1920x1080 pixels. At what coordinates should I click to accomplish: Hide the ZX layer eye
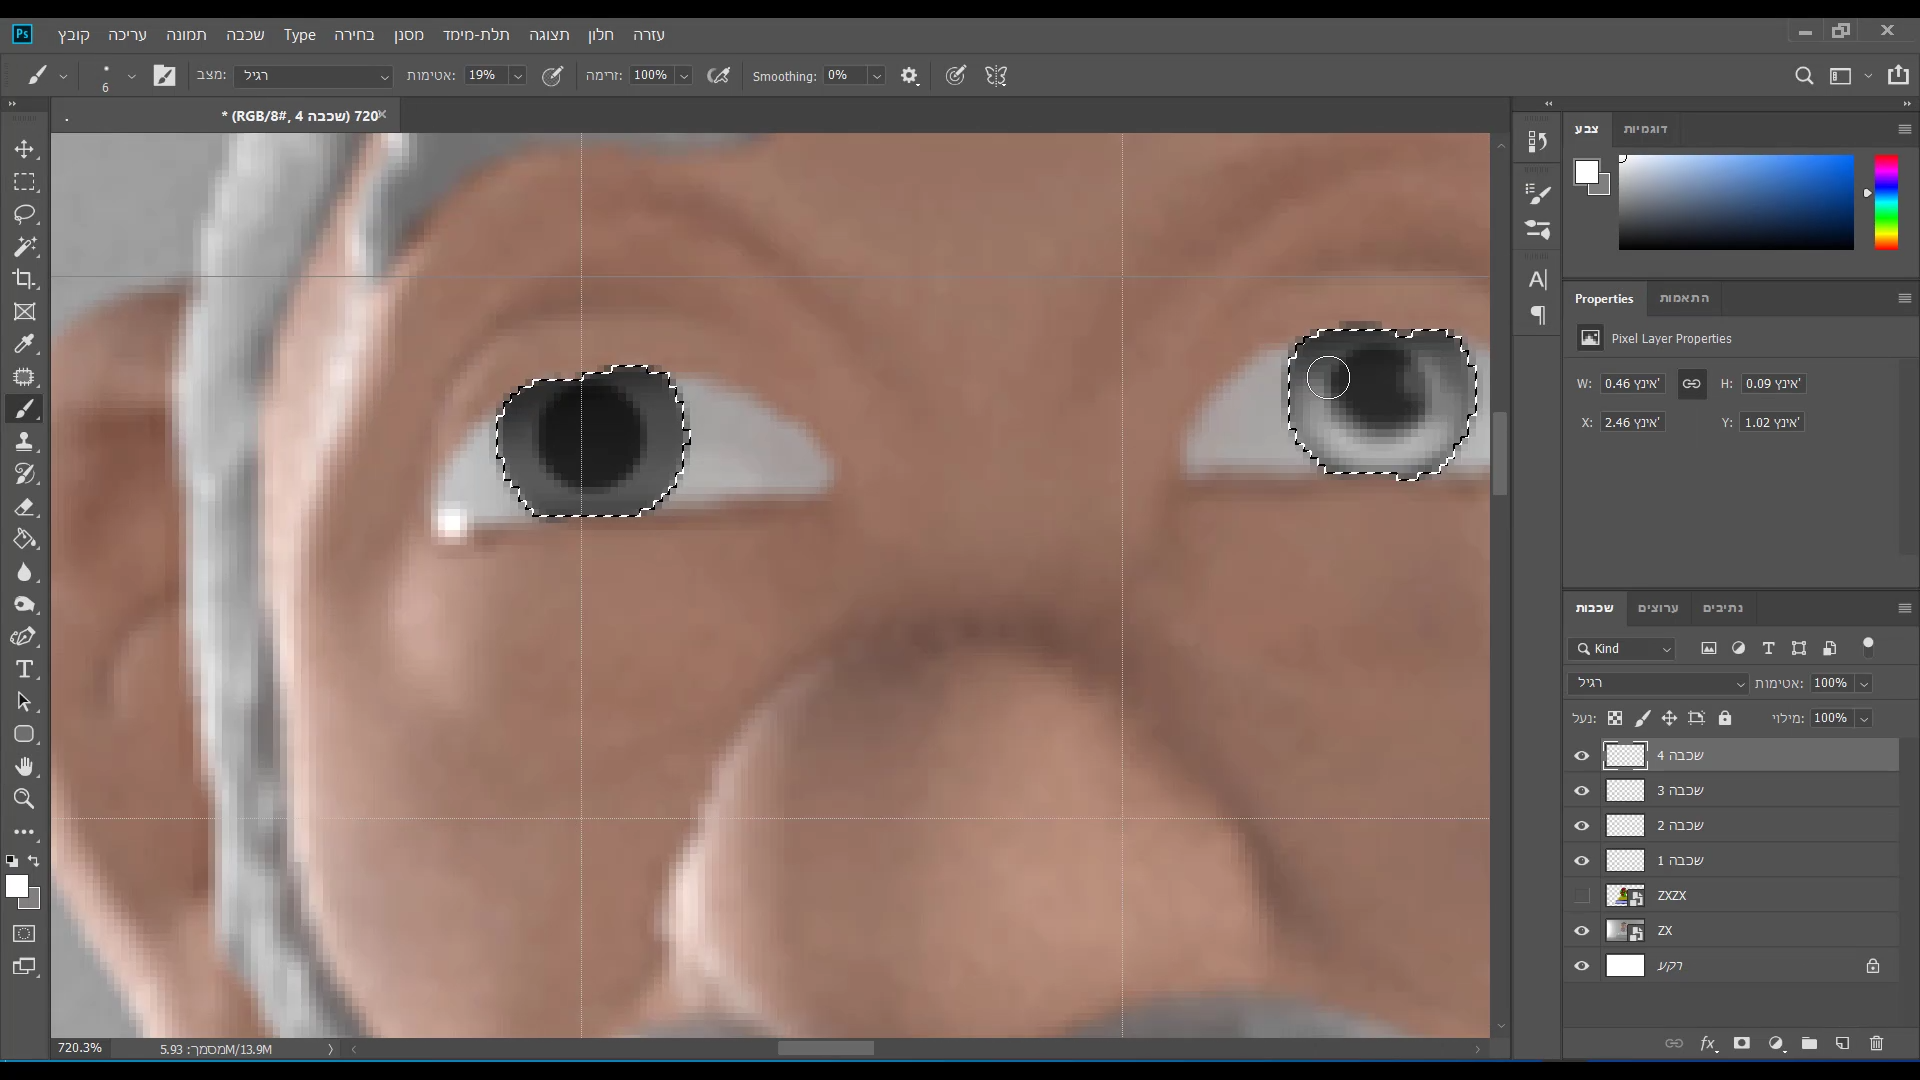pyautogui.click(x=1581, y=931)
